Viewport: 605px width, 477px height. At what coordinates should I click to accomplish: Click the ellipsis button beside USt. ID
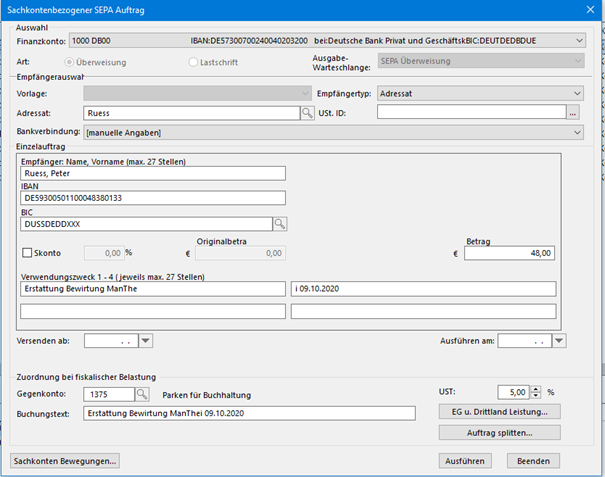tap(573, 114)
